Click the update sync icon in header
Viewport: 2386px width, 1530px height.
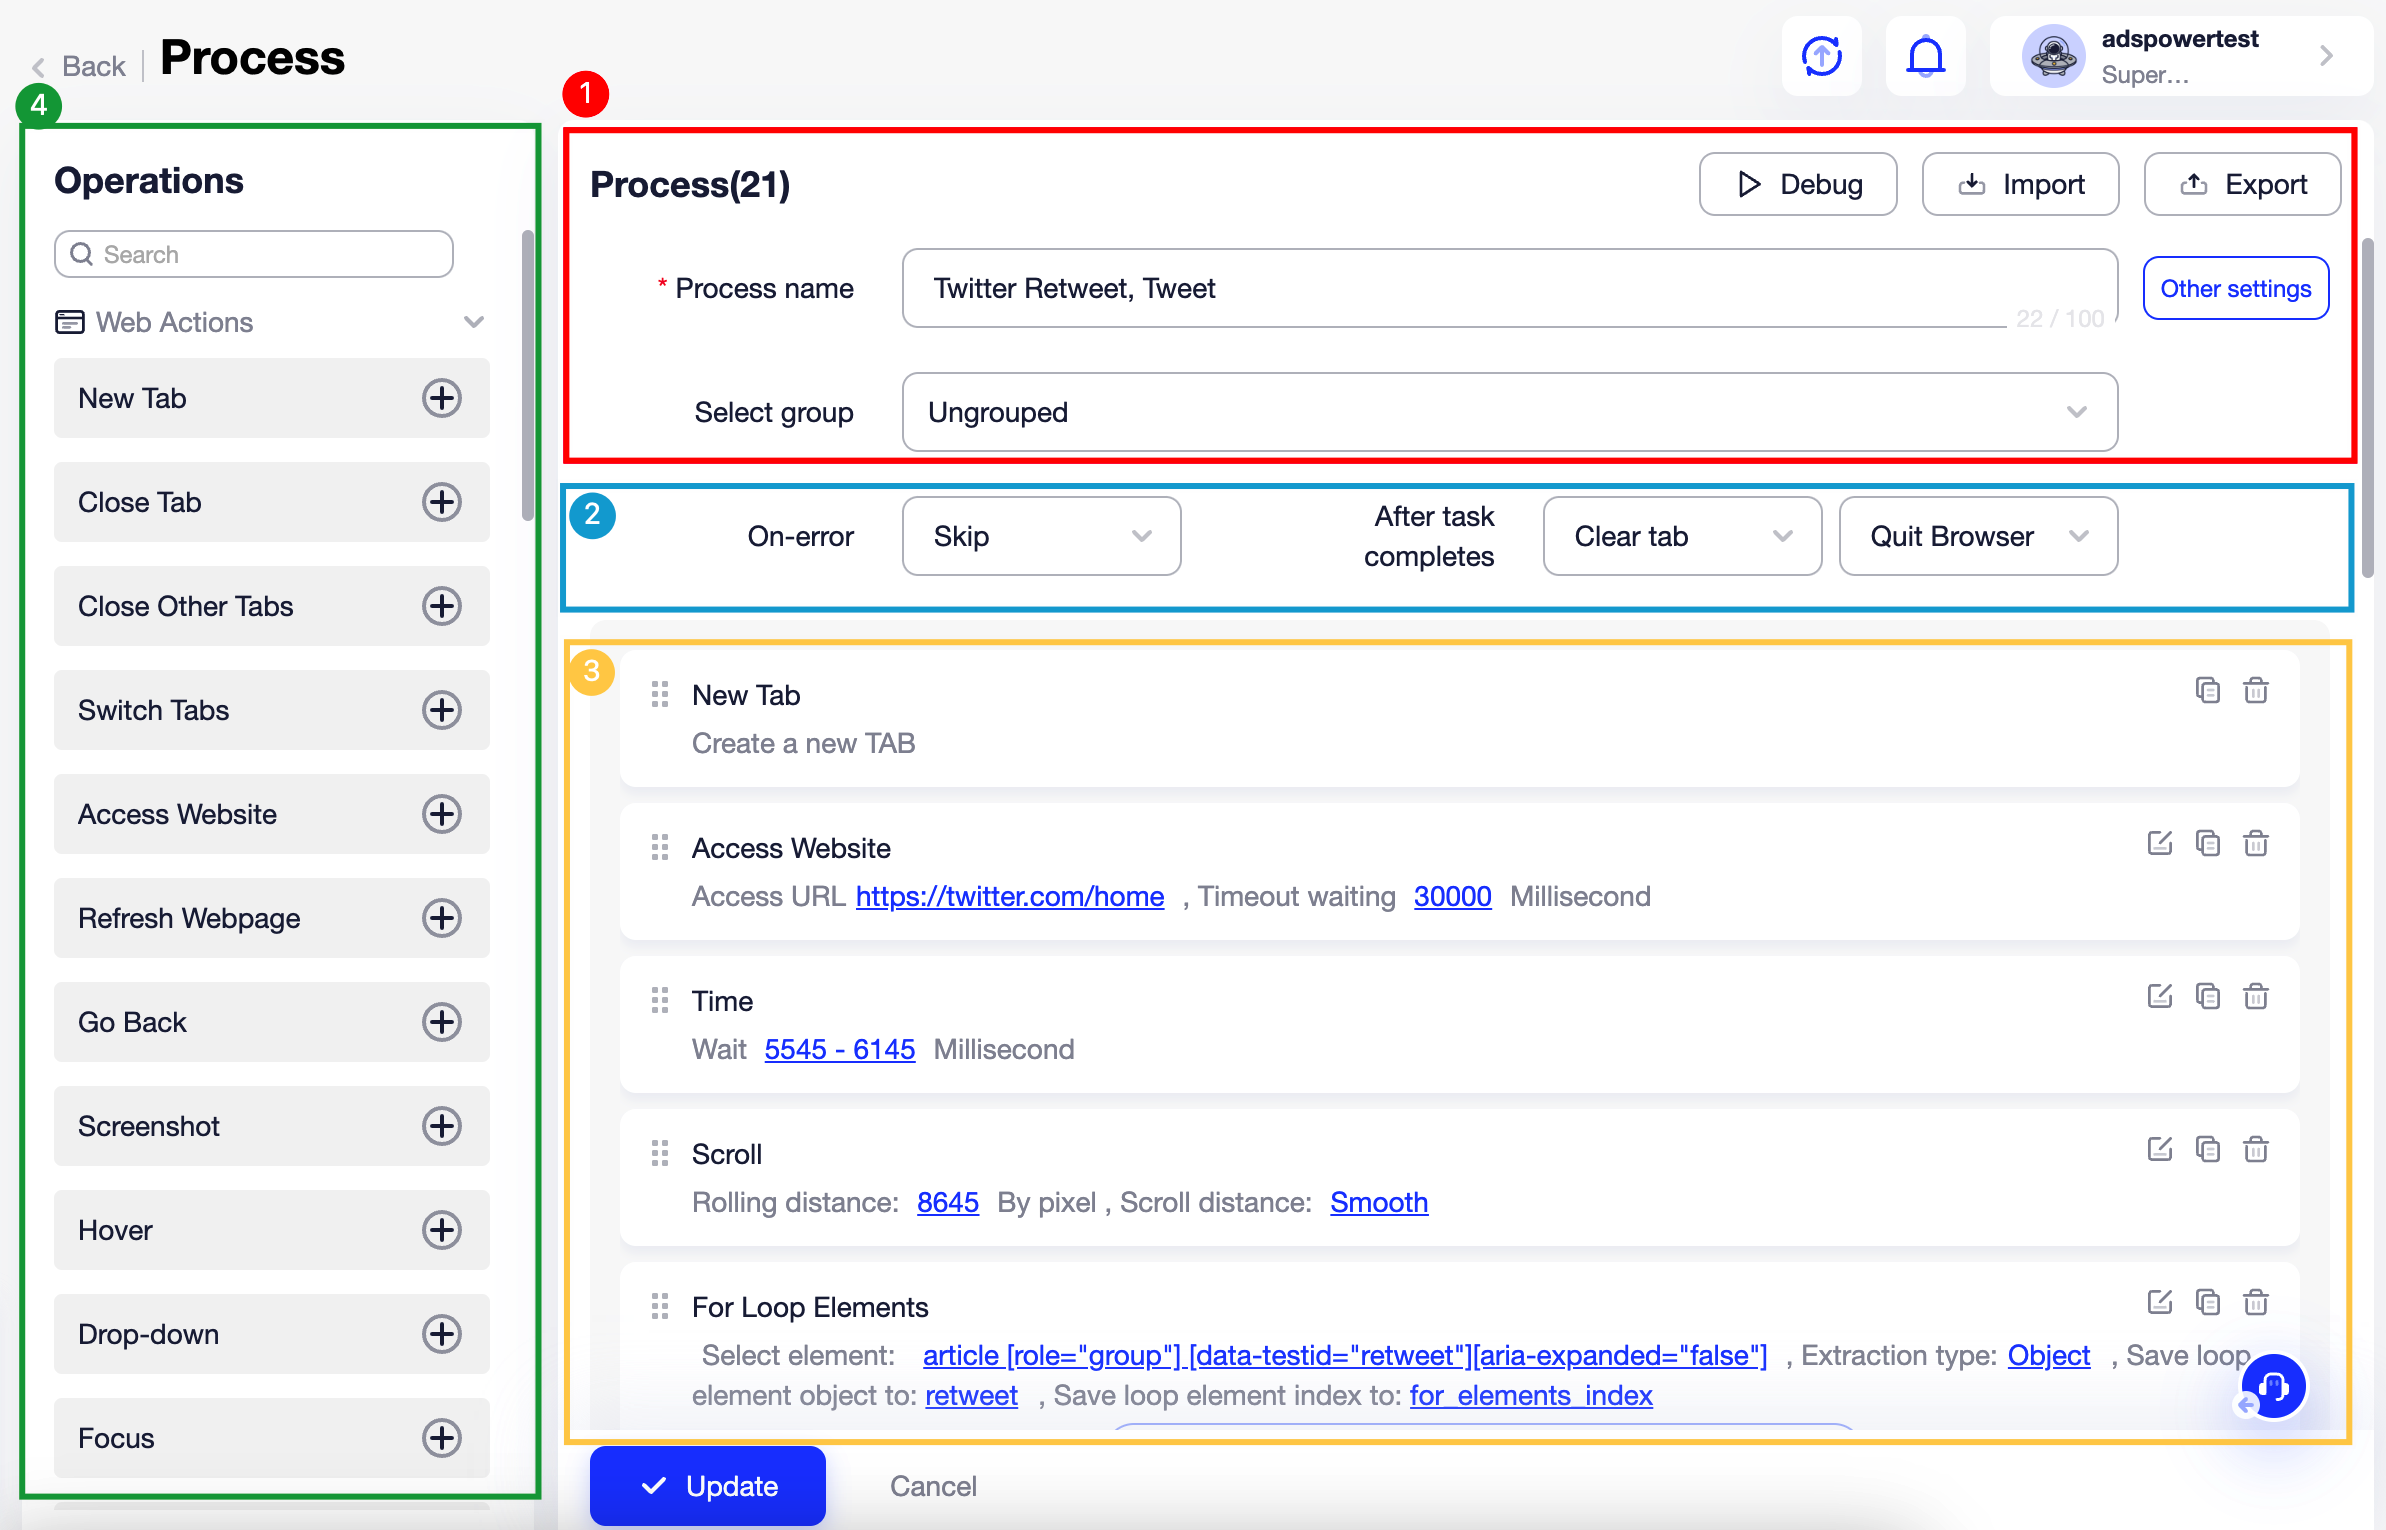click(x=1821, y=56)
